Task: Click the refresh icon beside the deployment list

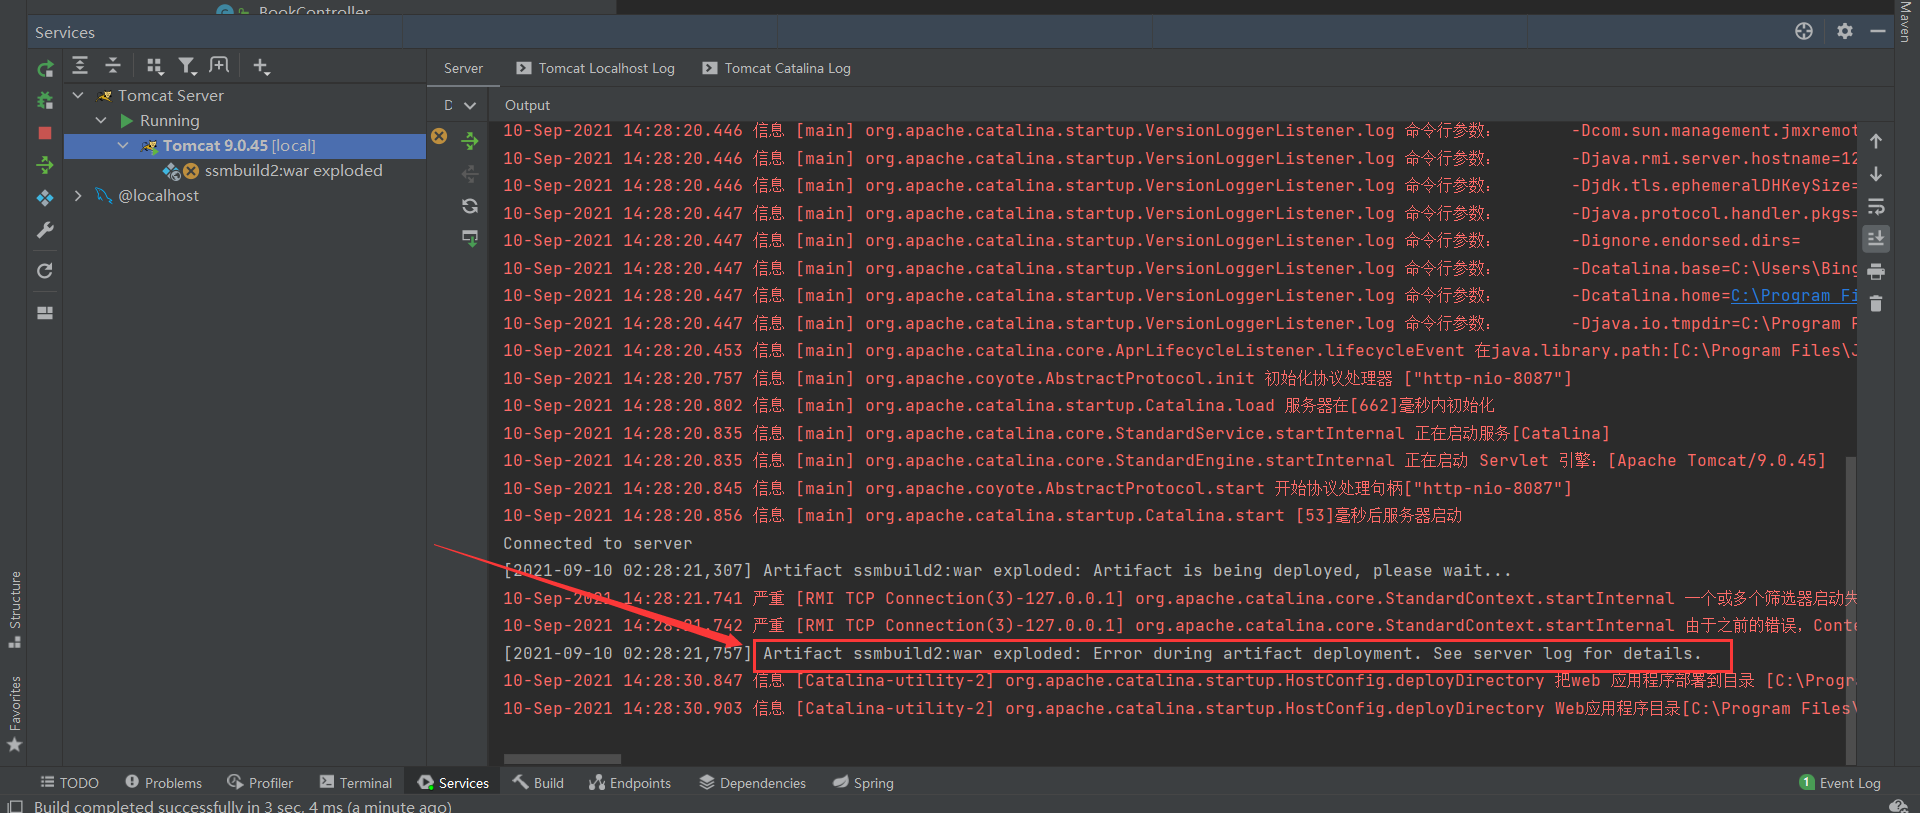Action: (470, 206)
